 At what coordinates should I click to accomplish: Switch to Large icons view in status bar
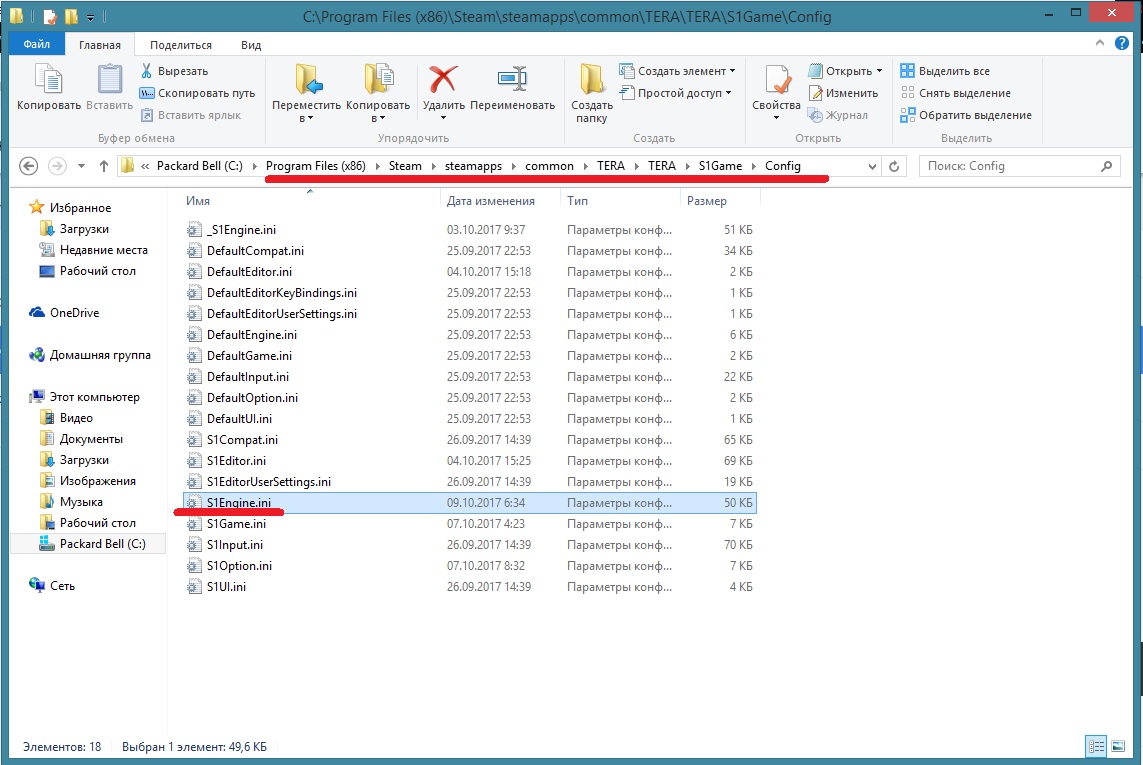tap(1117, 746)
